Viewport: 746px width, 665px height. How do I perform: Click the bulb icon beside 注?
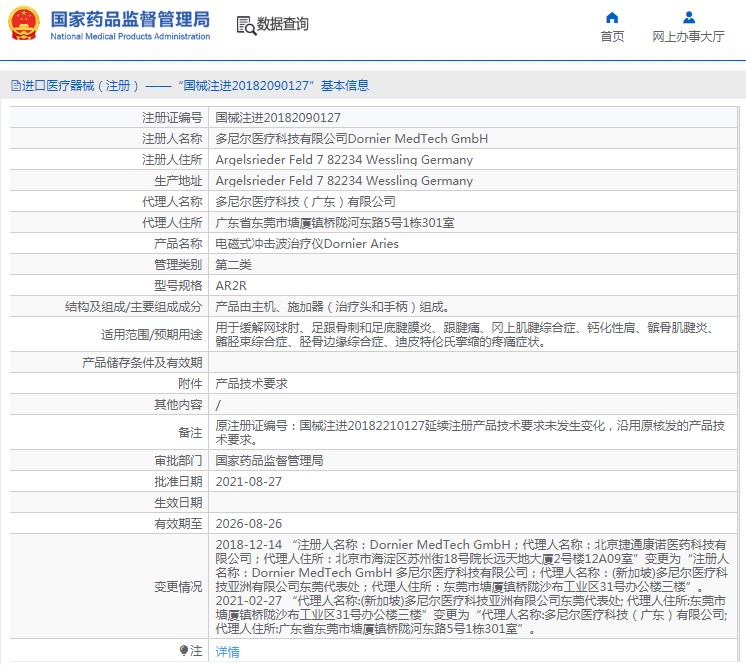[x=183, y=651]
